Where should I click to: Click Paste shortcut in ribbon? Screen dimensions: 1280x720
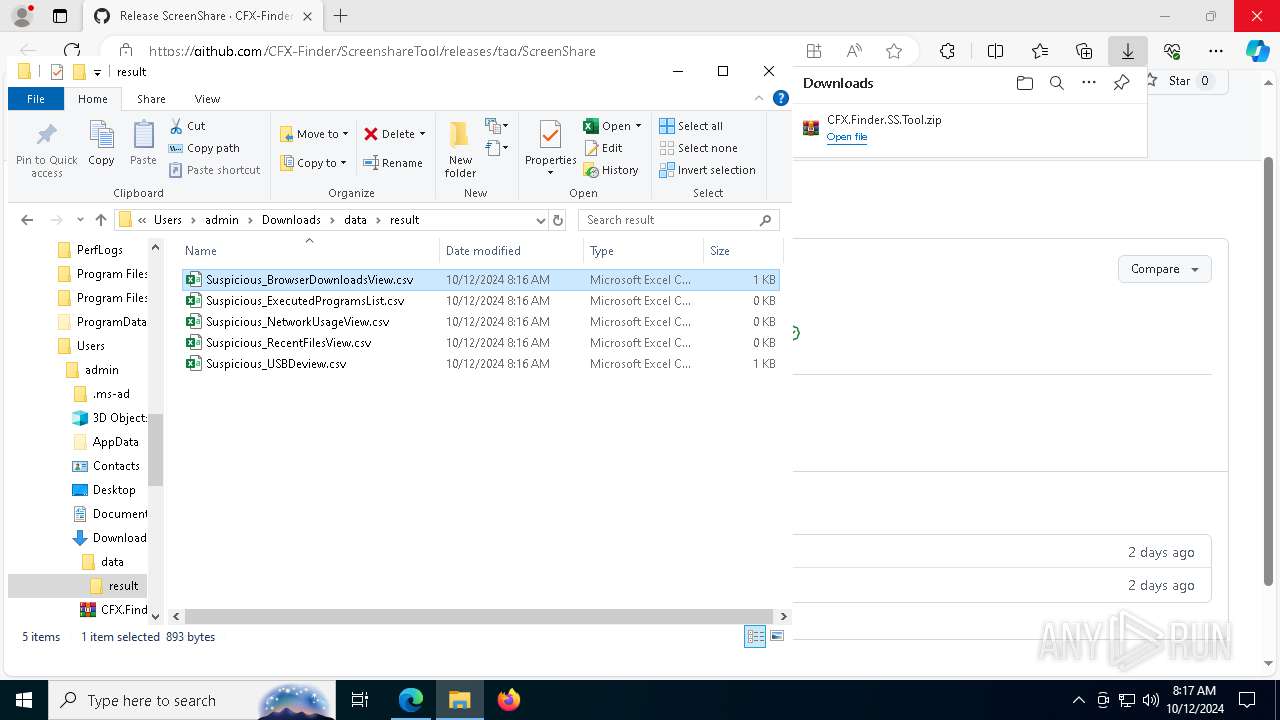click(x=214, y=170)
